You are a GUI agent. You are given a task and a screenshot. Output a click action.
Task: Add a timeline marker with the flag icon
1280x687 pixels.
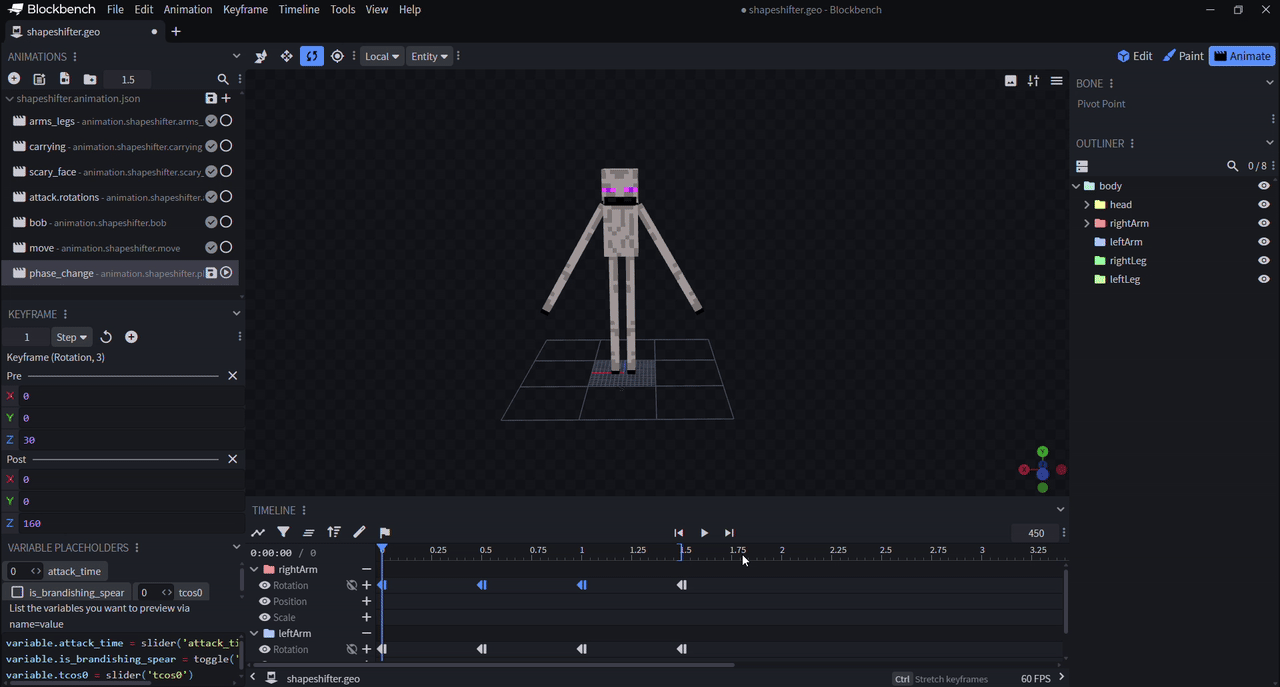pyautogui.click(x=384, y=533)
